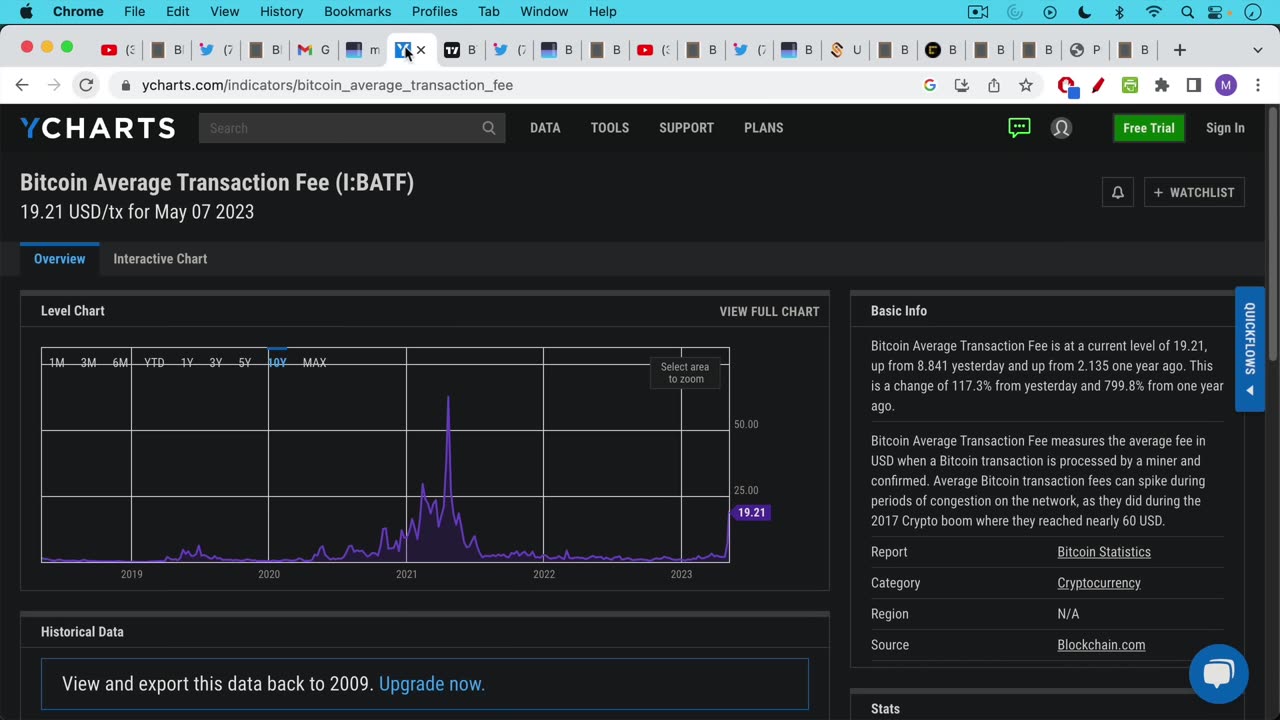Open the live chat bubble widget
The image size is (1280, 720).
pyautogui.click(x=1218, y=673)
